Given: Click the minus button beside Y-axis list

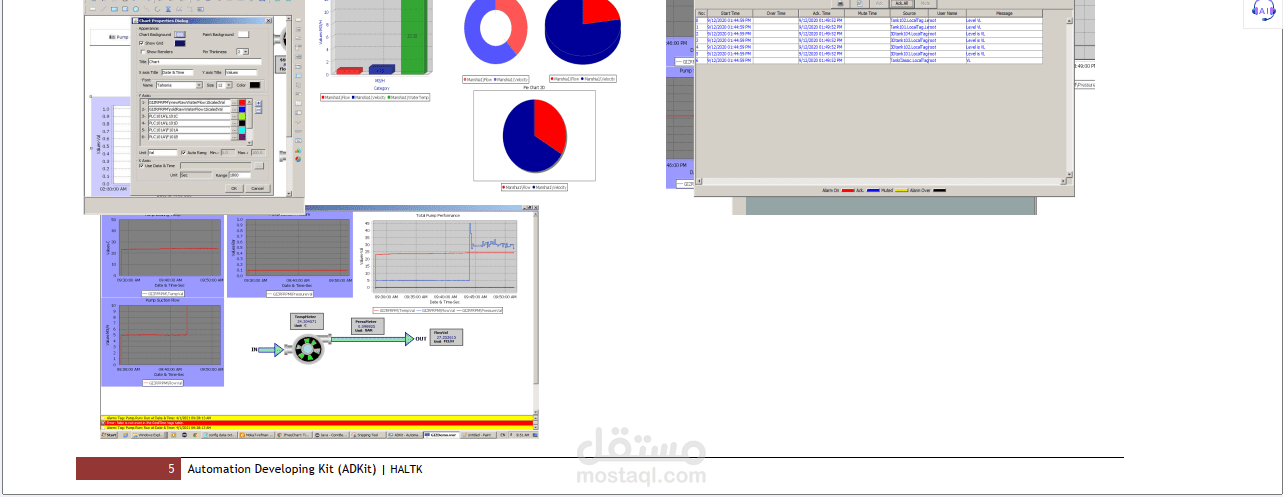Looking at the screenshot, I should point(258,110).
